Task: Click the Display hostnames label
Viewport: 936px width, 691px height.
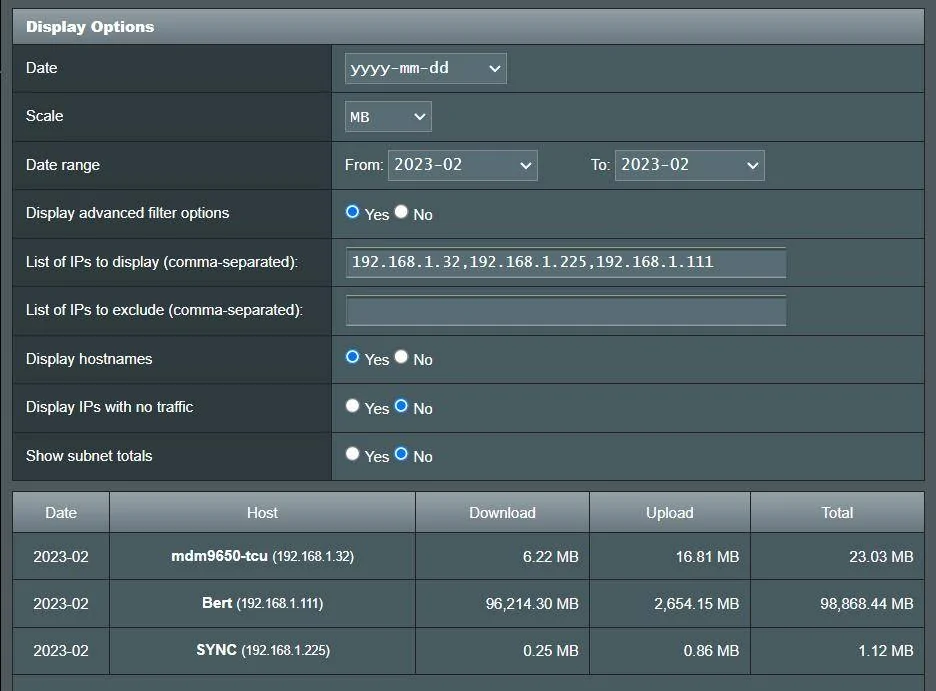Action: (89, 359)
